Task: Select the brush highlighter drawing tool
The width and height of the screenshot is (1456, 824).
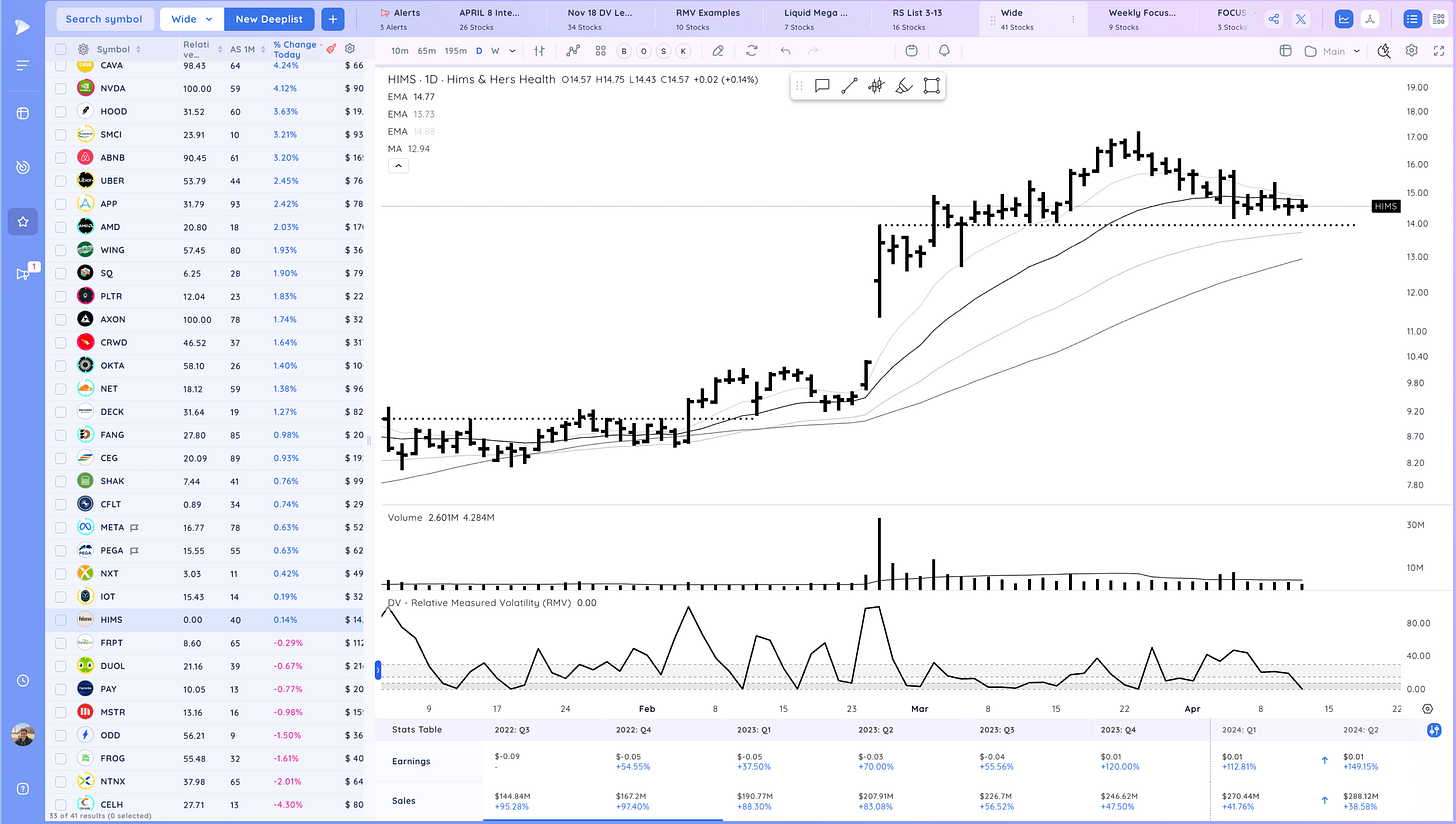Action: point(903,86)
